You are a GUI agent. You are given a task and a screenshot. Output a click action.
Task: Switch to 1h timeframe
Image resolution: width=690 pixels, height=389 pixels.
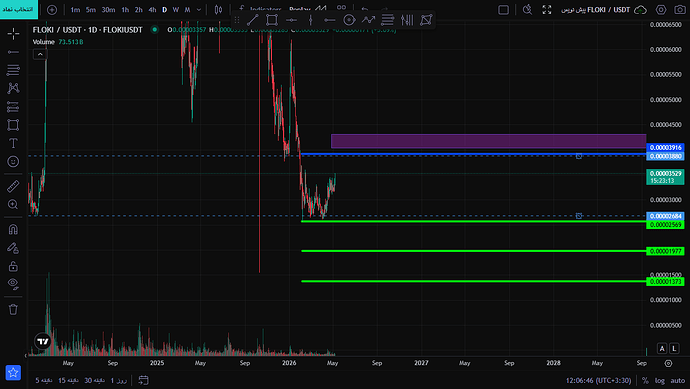point(125,10)
